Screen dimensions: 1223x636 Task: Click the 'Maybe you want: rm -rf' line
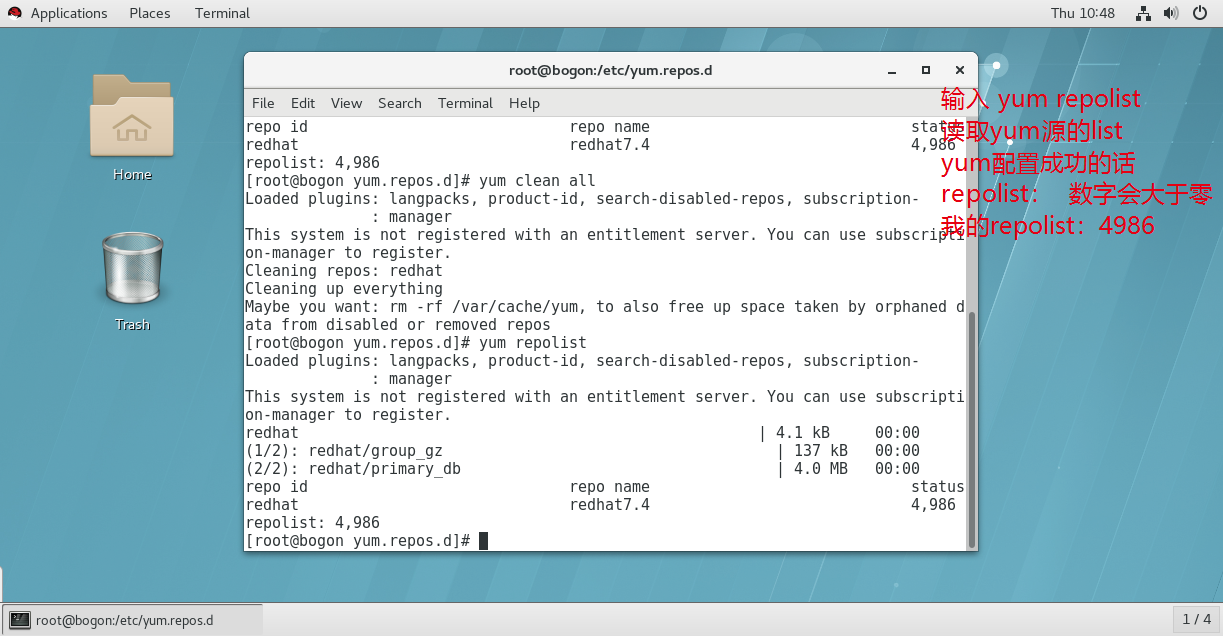tap(605, 307)
